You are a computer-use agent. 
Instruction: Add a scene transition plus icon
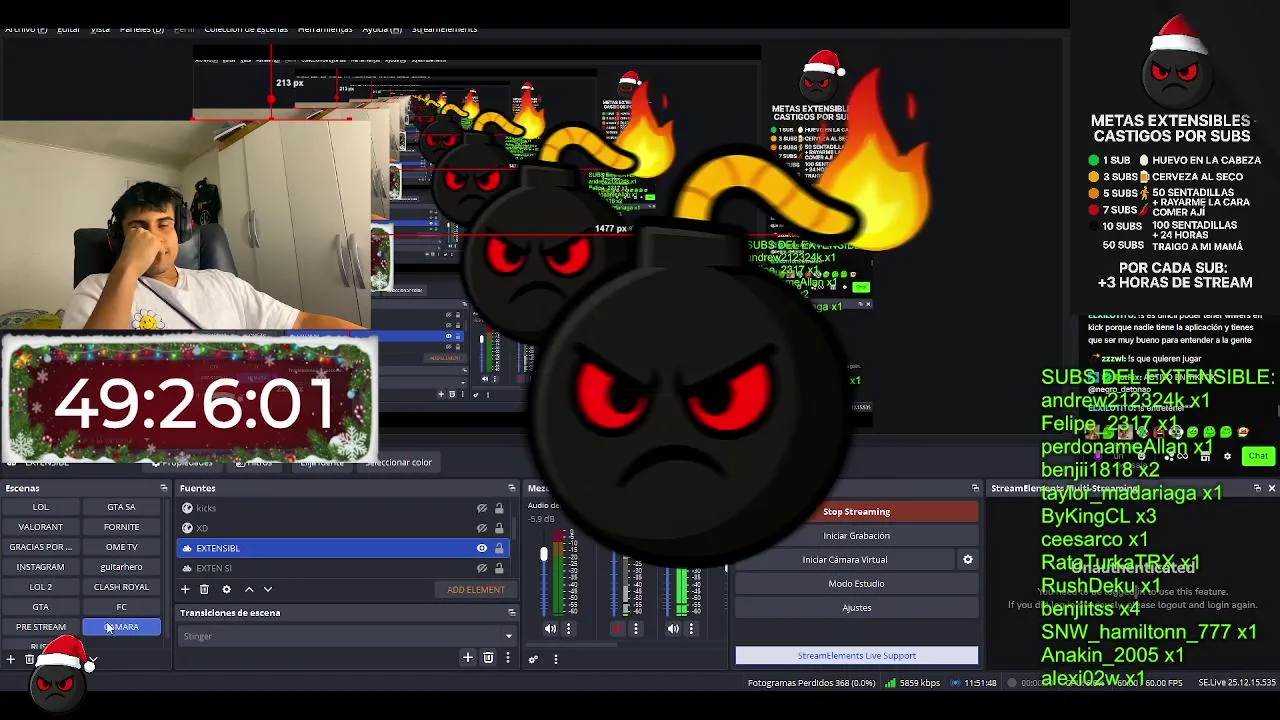tap(467, 657)
